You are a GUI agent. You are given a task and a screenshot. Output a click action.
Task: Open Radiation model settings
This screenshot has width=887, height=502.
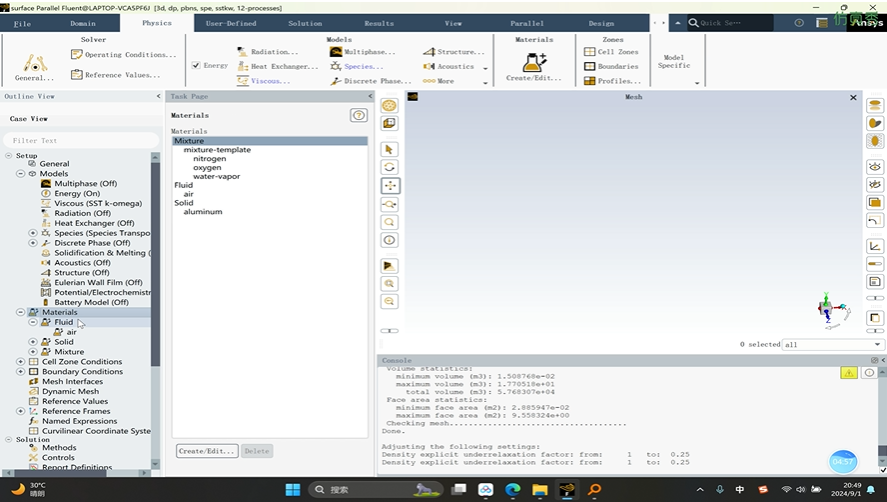268,52
